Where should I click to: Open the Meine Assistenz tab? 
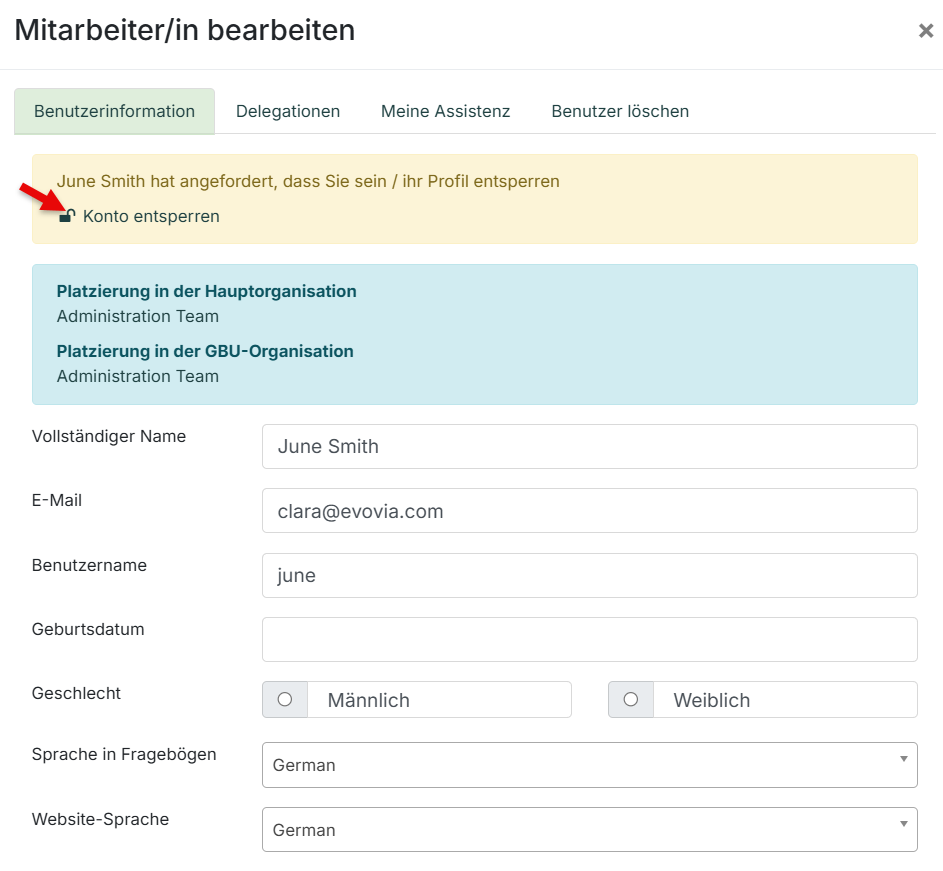point(446,111)
